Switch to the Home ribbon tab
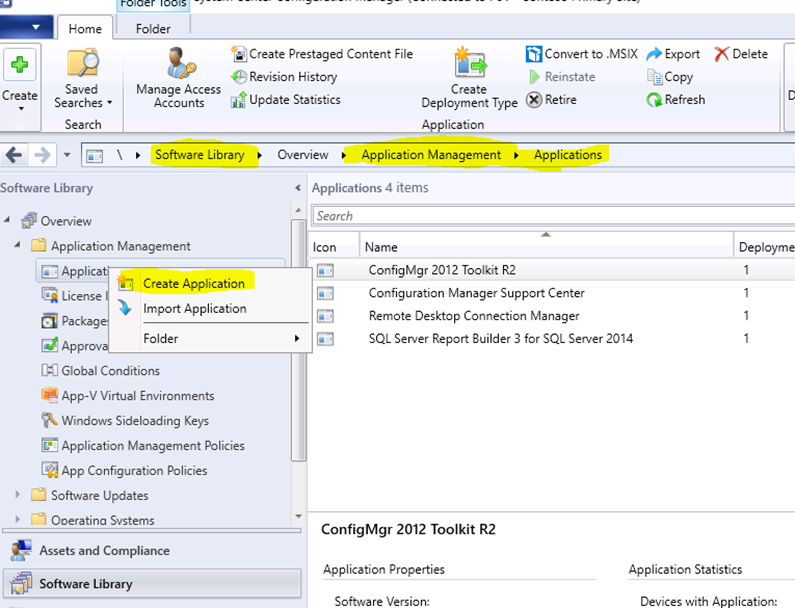795x608 pixels. pos(85,29)
